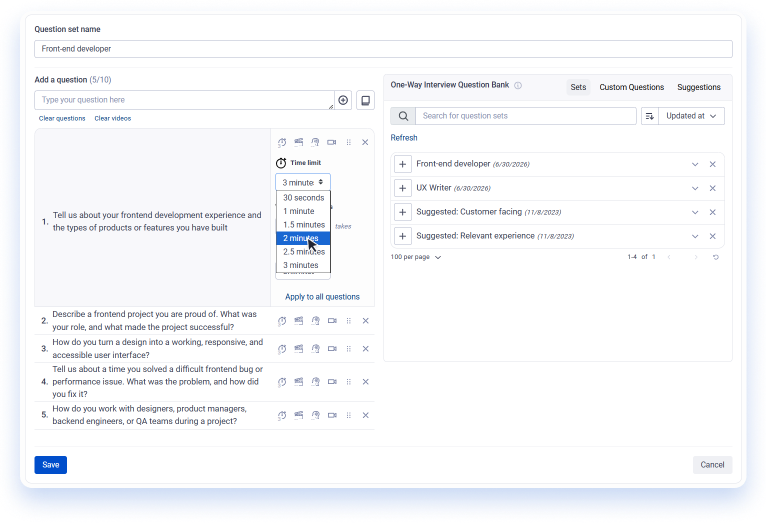Click Apply to all questions link
Viewport: 766px width, 525px height.
[x=322, y=297]
